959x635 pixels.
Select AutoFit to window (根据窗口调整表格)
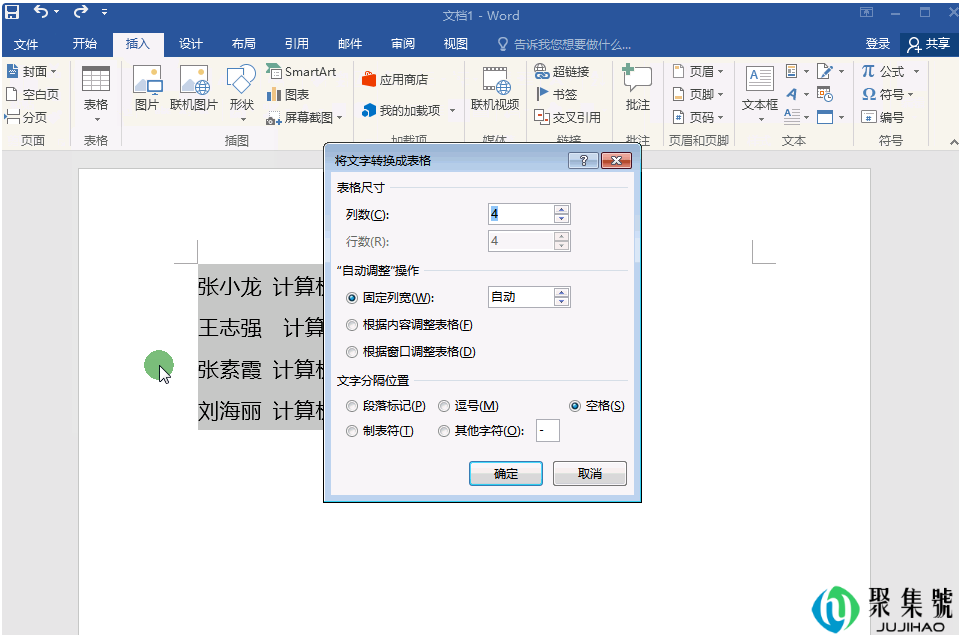click(x=410, y=352)
